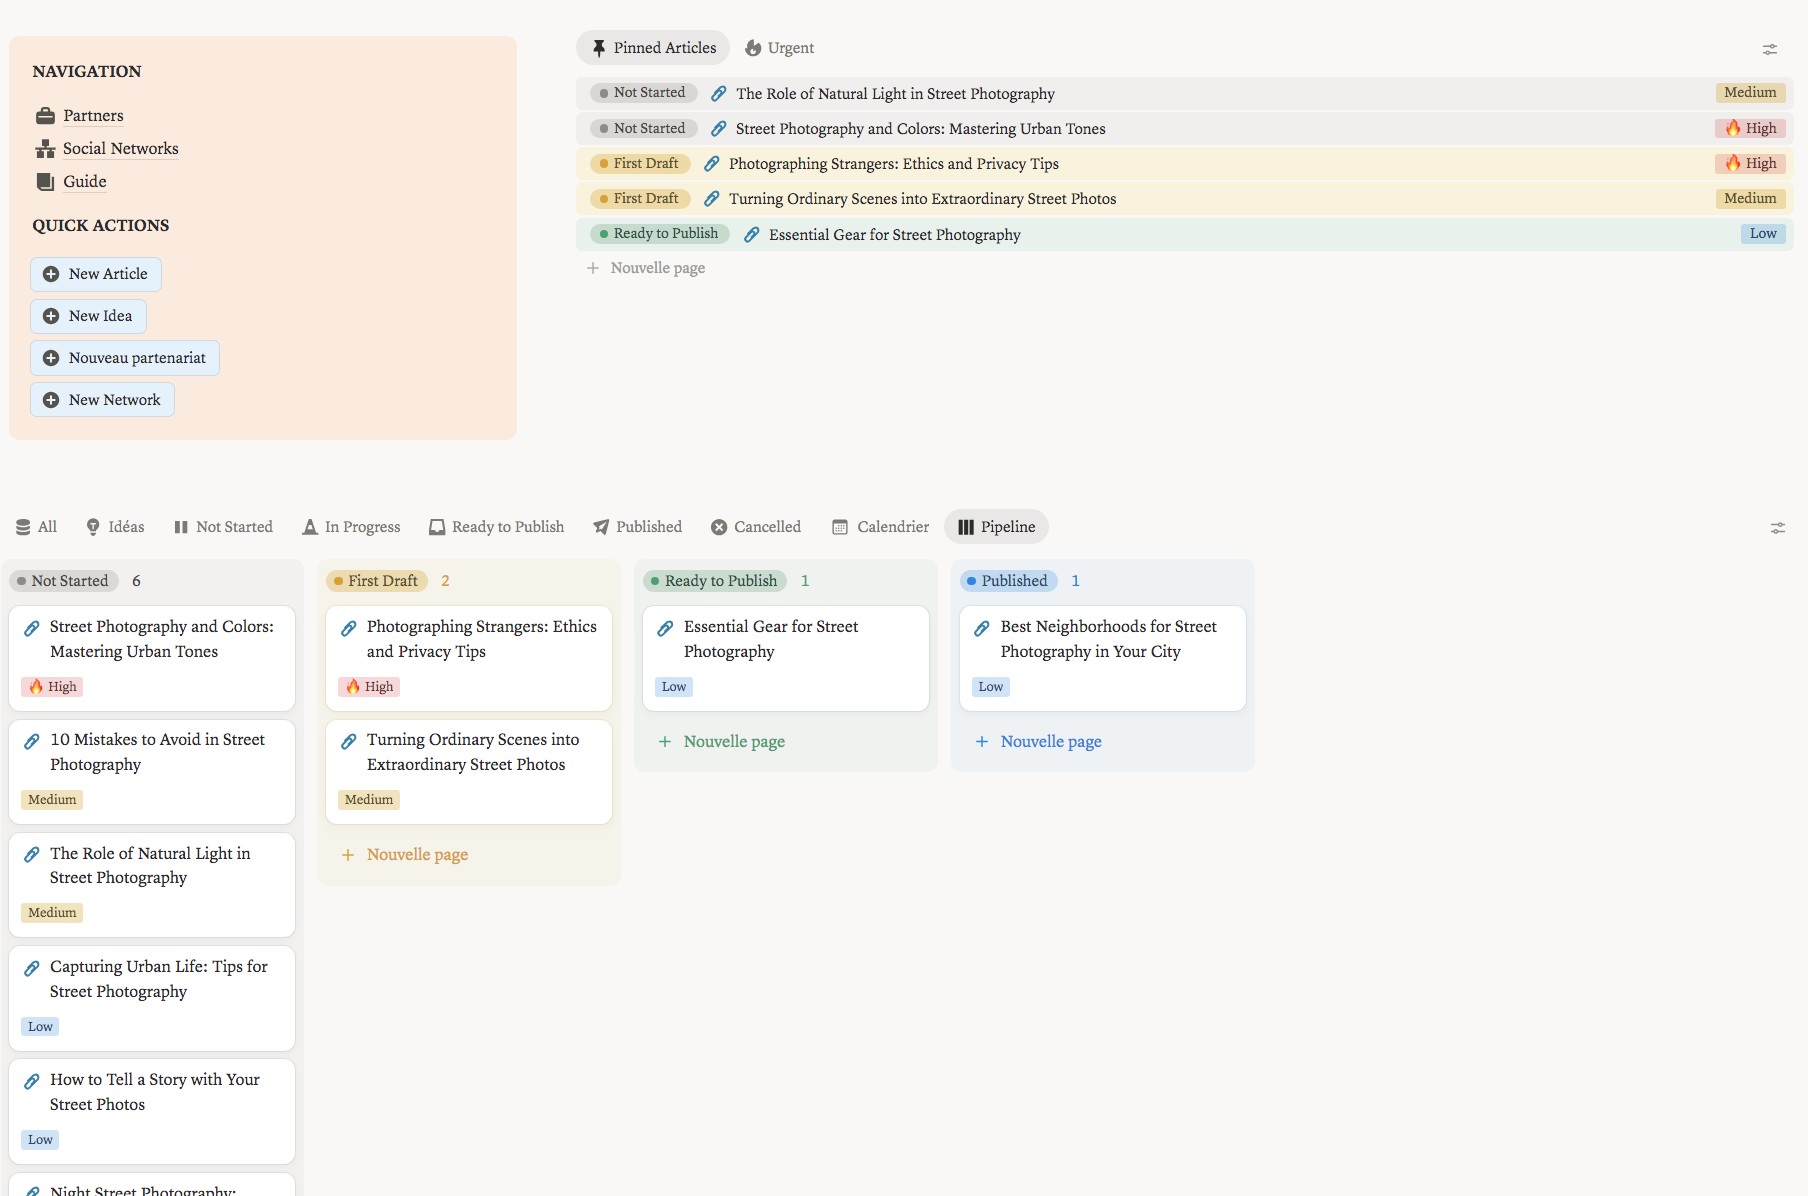Open Turning Ordinary Scenes pinned article row
This screenshot has height=1196, width=1808.
1185,199
